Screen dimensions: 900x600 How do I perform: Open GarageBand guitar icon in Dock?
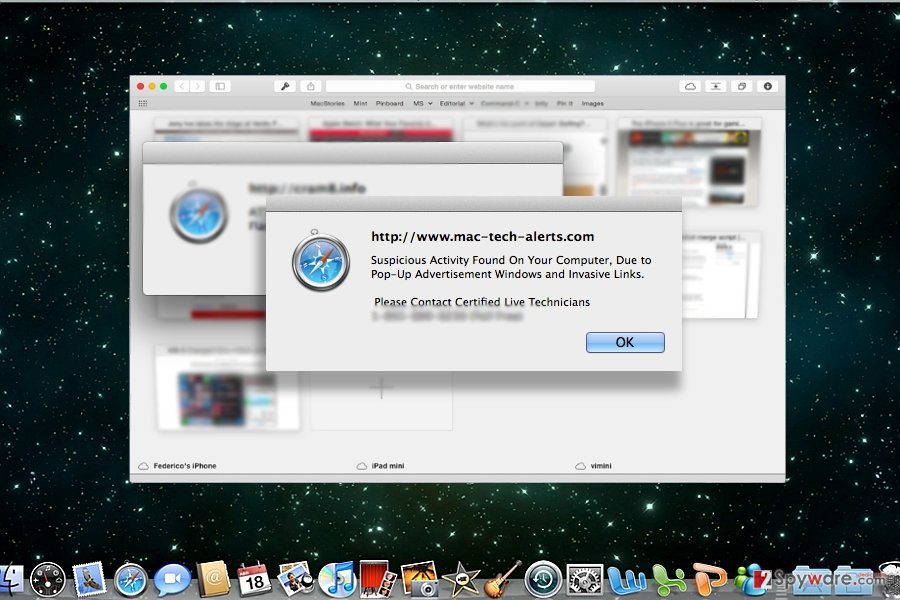point(502,579)
